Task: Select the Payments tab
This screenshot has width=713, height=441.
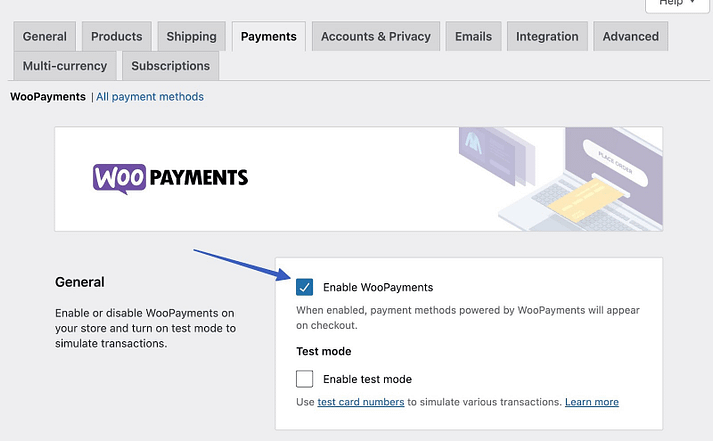Action: 268,37
